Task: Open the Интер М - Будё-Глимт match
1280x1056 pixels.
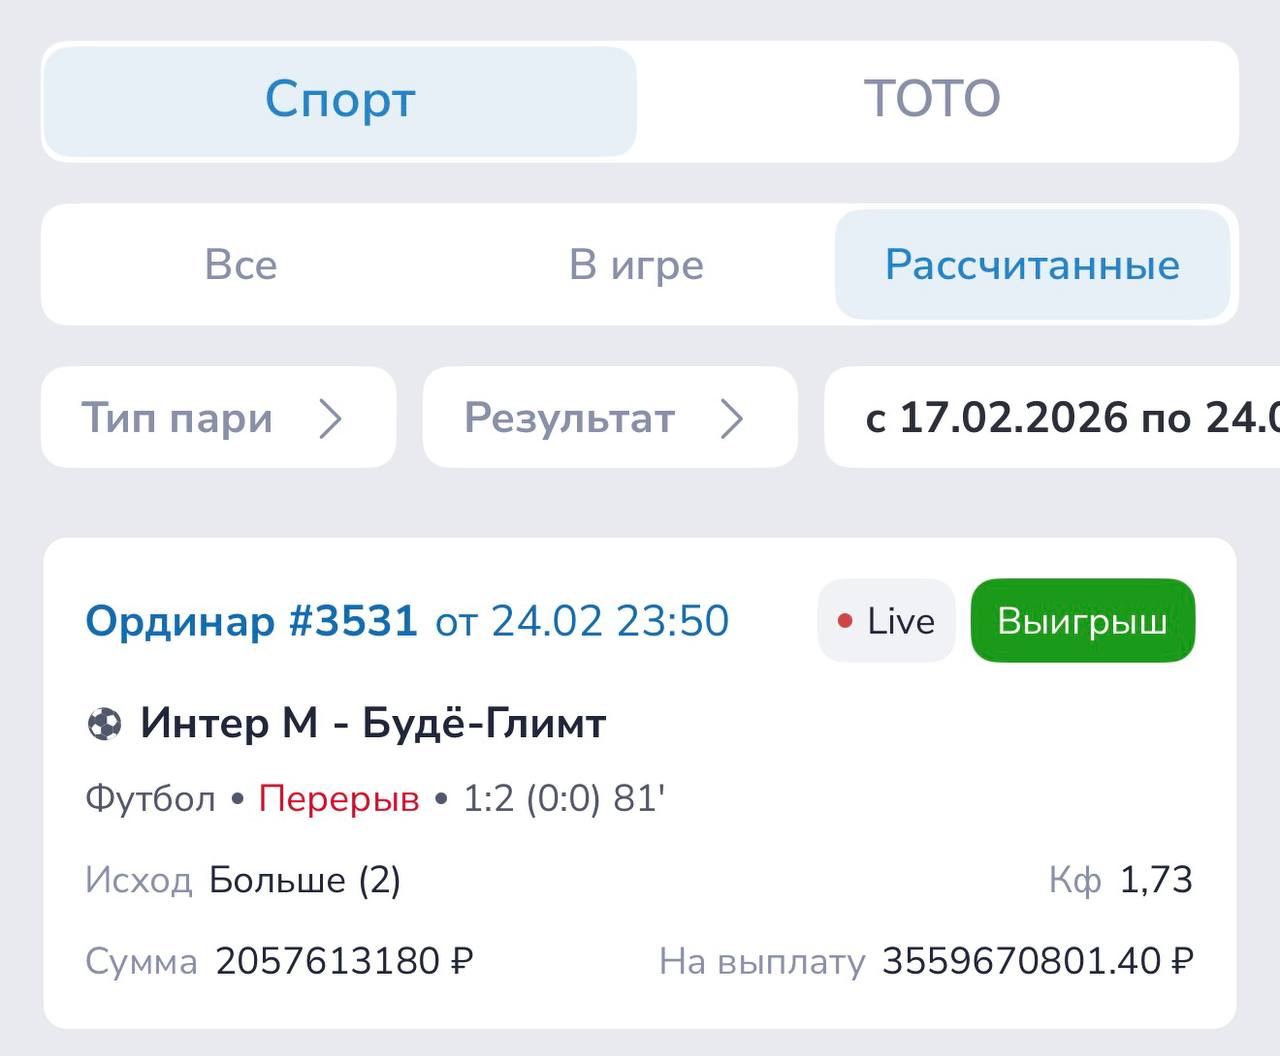Action: (x=373, y=723)
